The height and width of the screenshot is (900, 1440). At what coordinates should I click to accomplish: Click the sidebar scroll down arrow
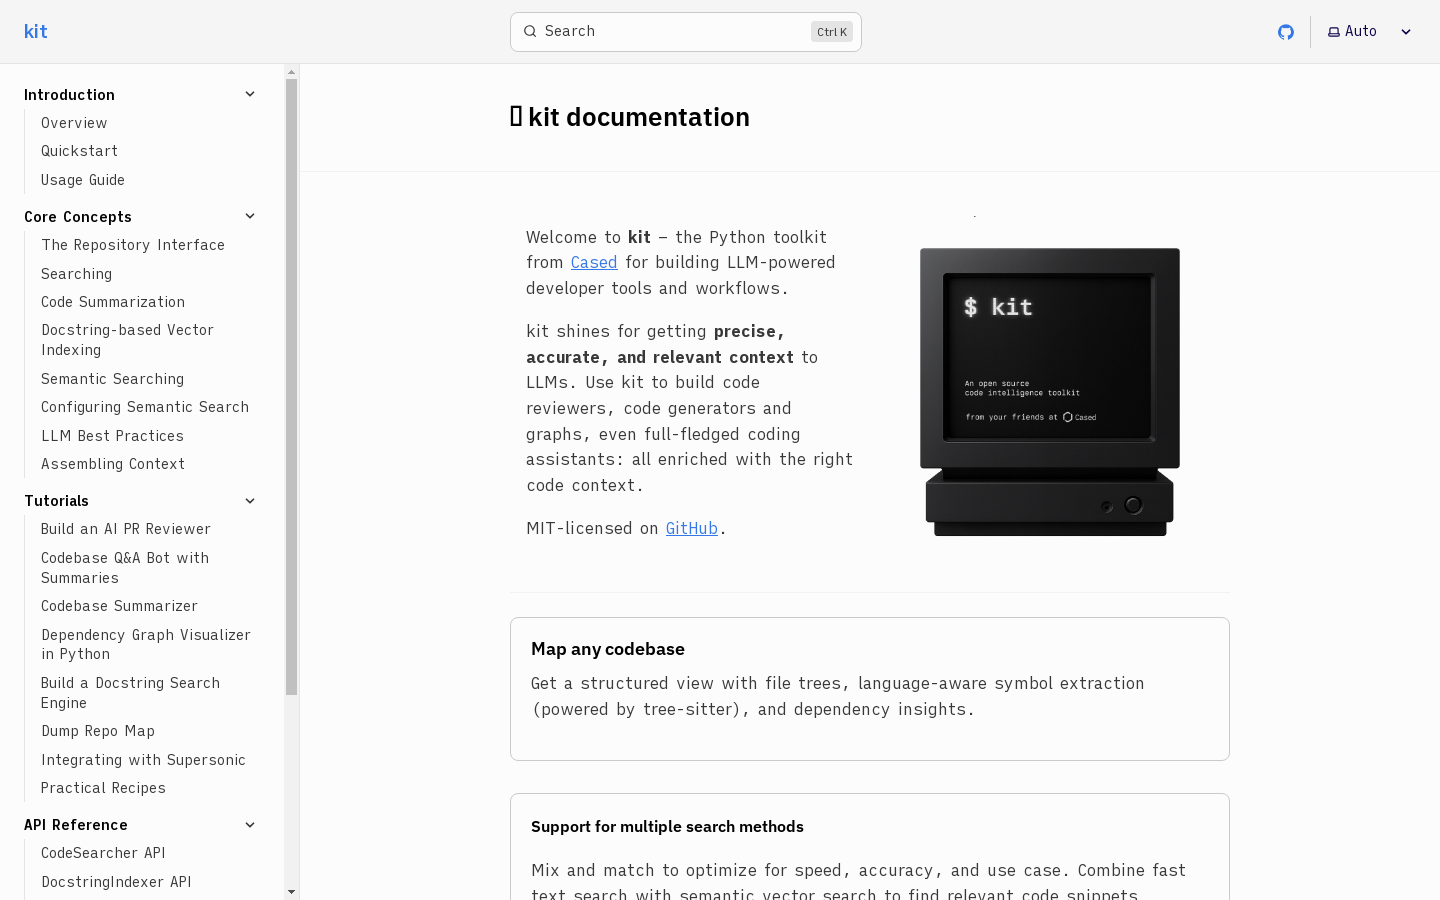292,892
